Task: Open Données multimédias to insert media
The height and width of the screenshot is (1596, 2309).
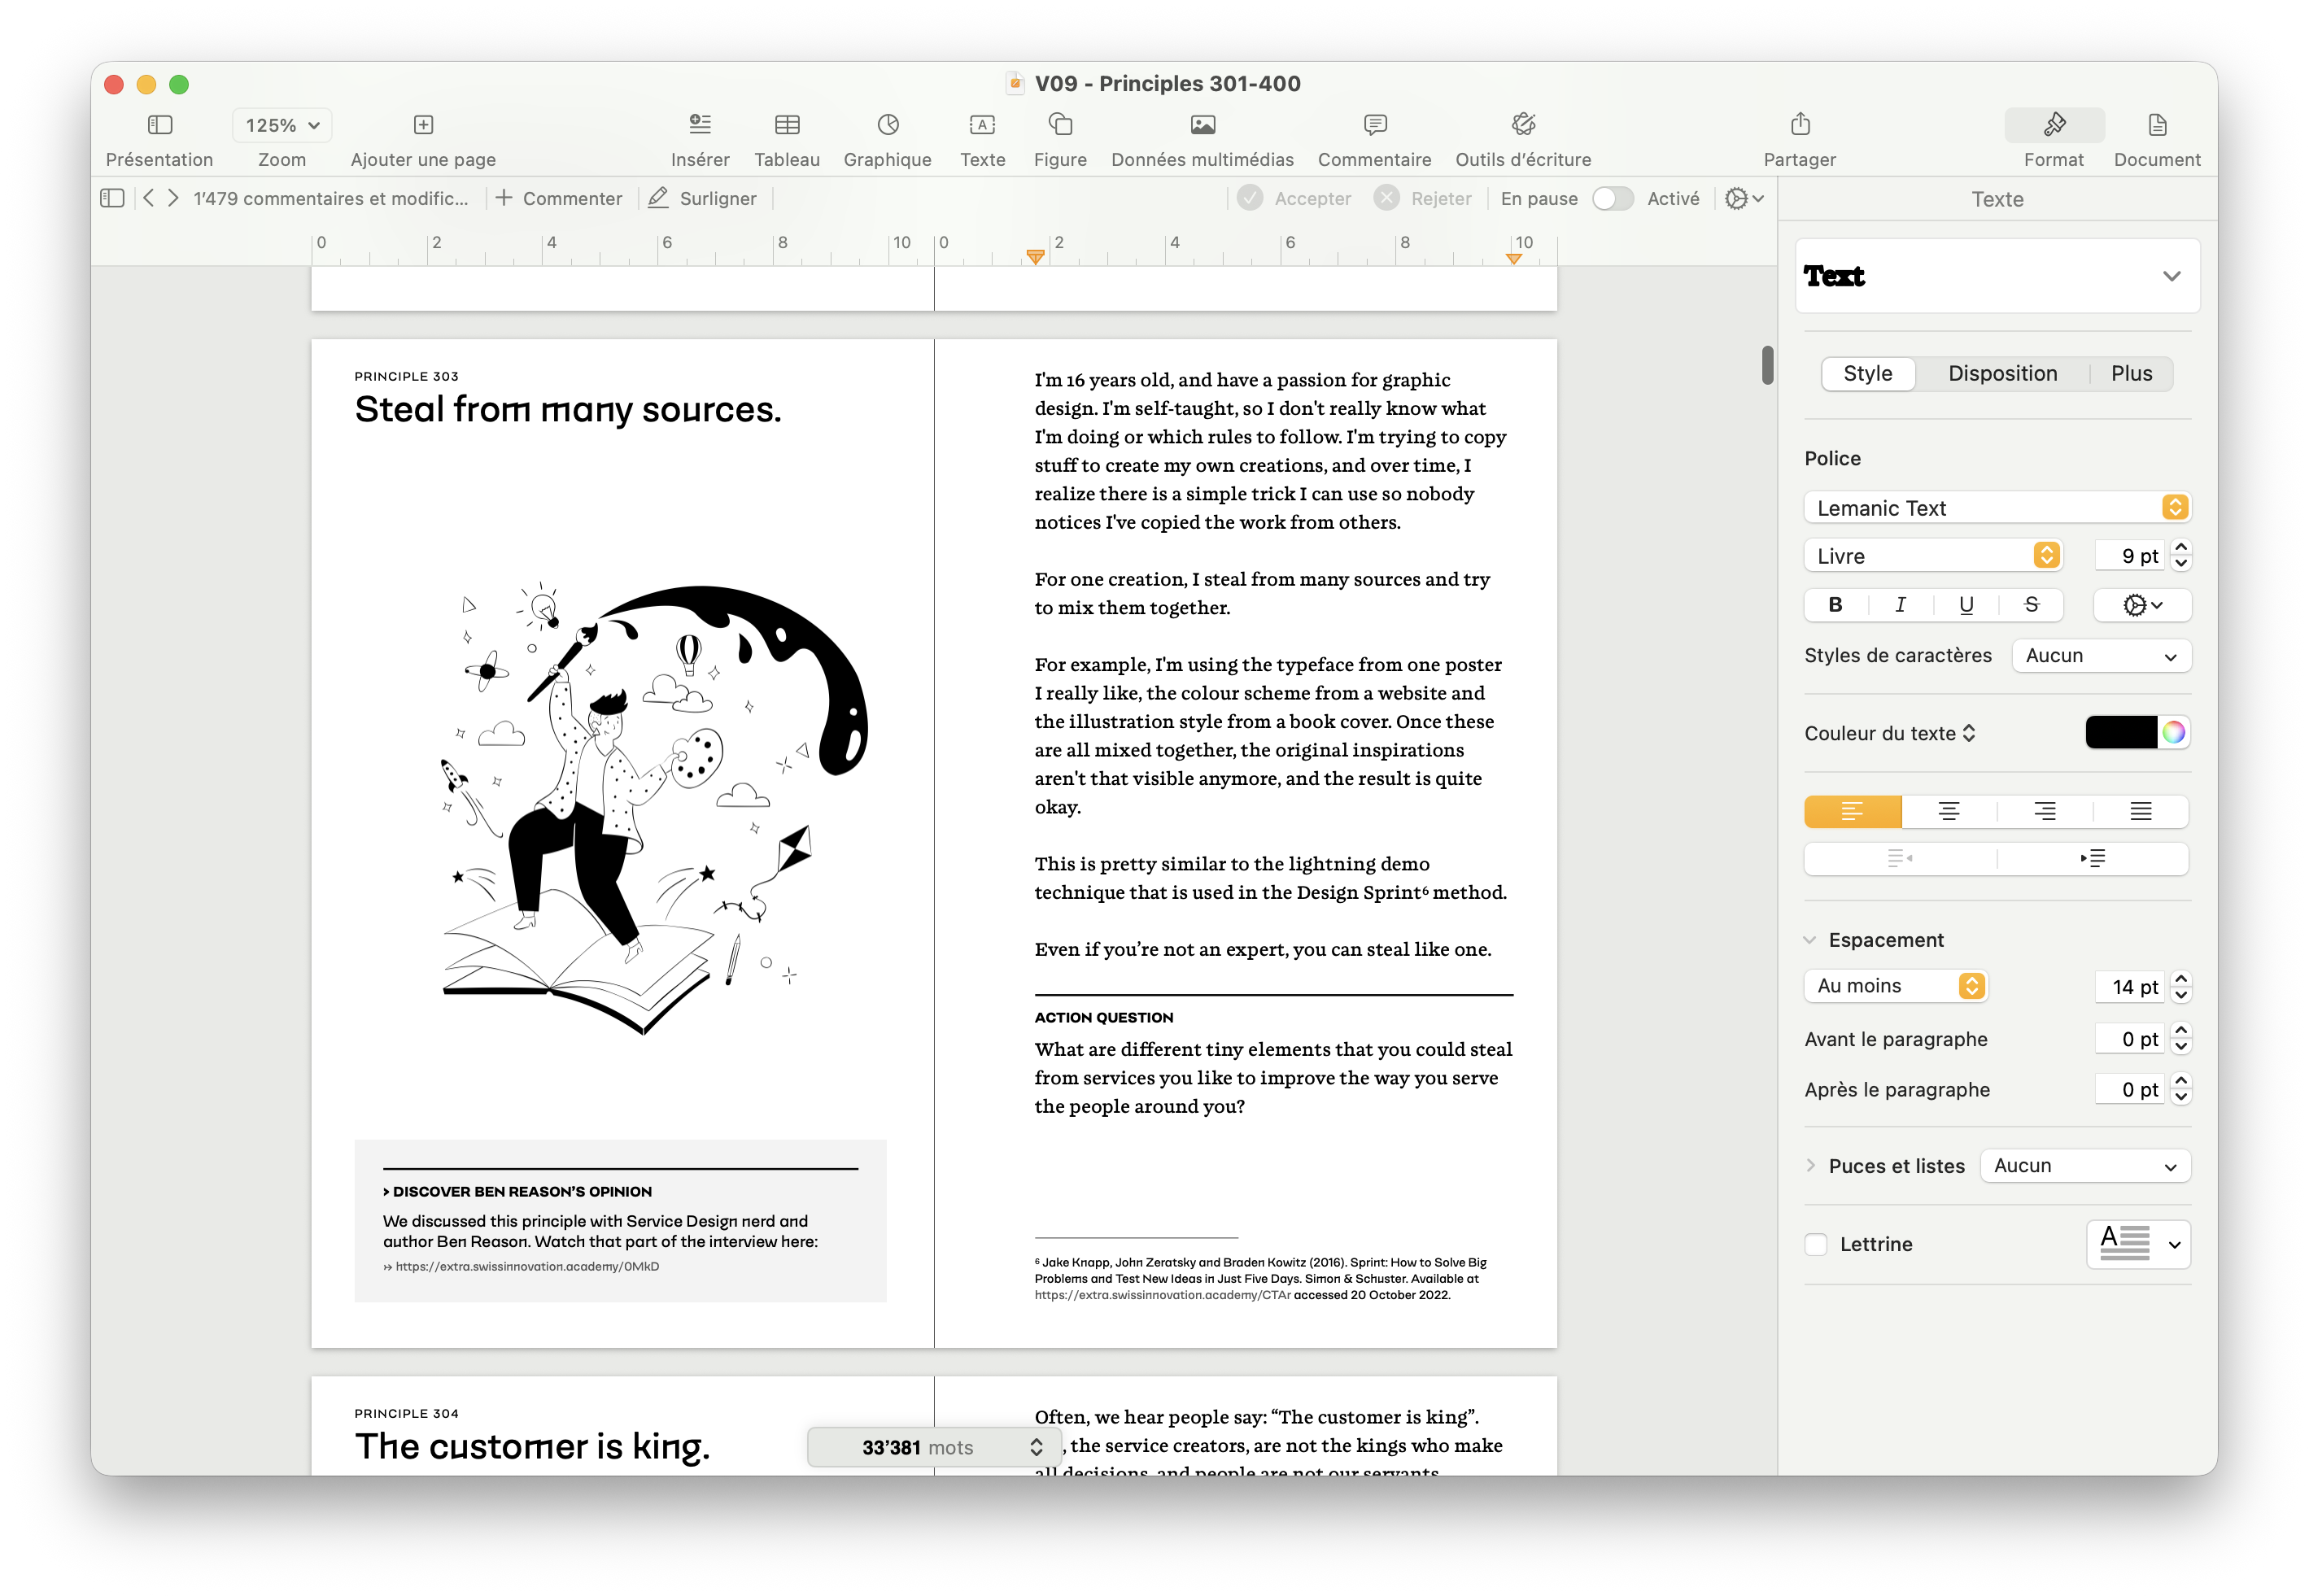Action: tap(1202, 137)
